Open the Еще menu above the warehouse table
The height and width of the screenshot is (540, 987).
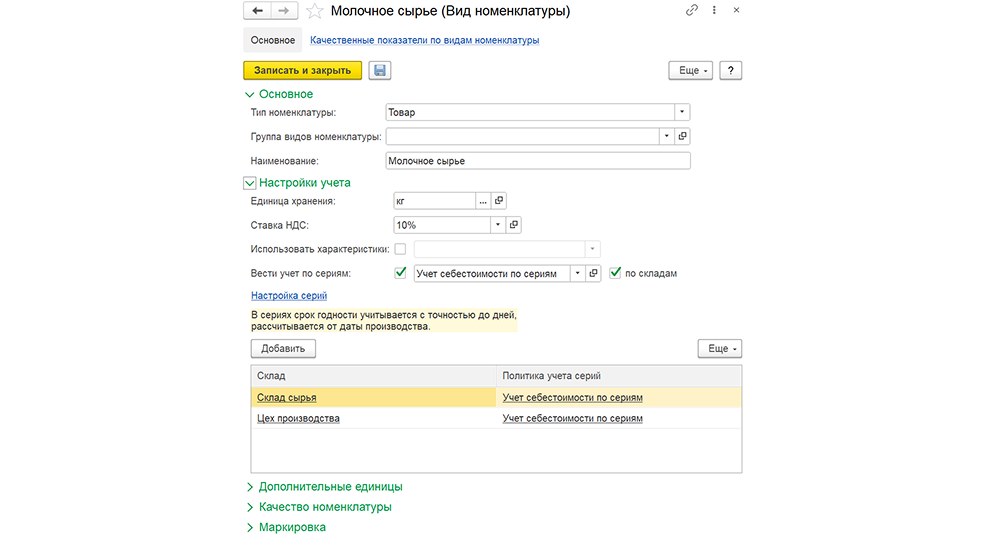[719, 349]
